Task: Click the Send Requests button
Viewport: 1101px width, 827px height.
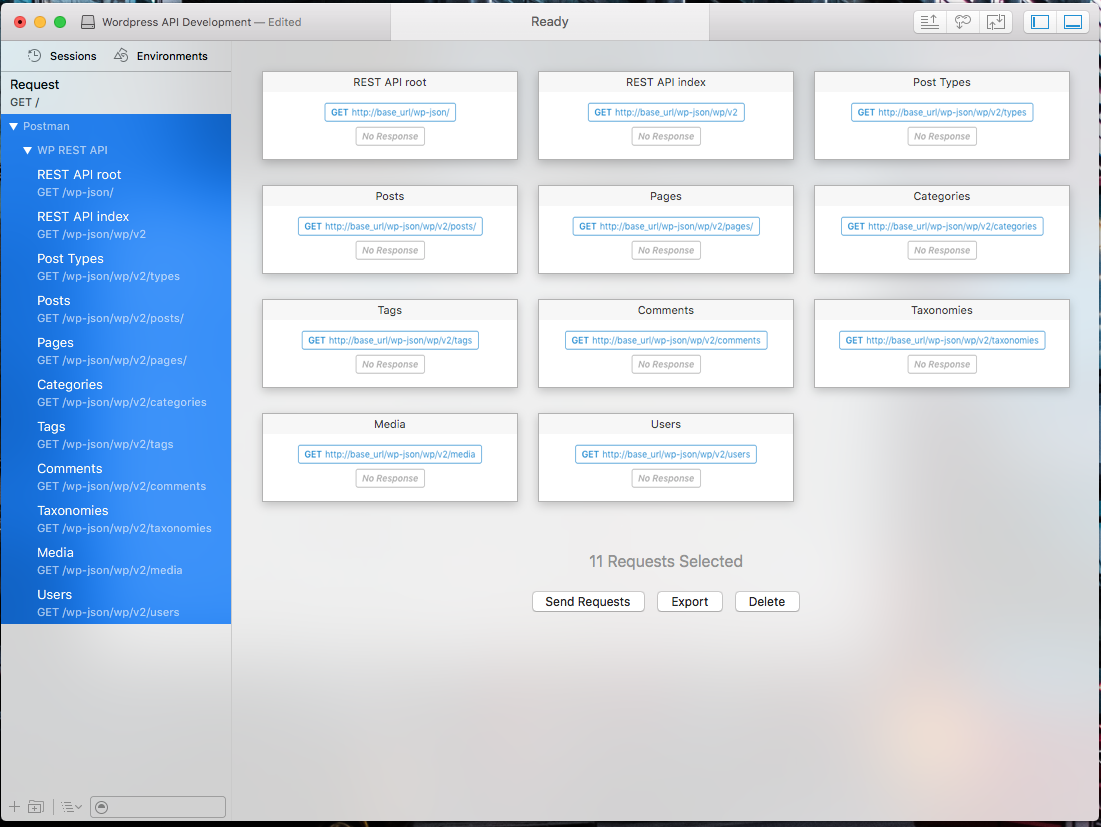Action: [588, 602]
